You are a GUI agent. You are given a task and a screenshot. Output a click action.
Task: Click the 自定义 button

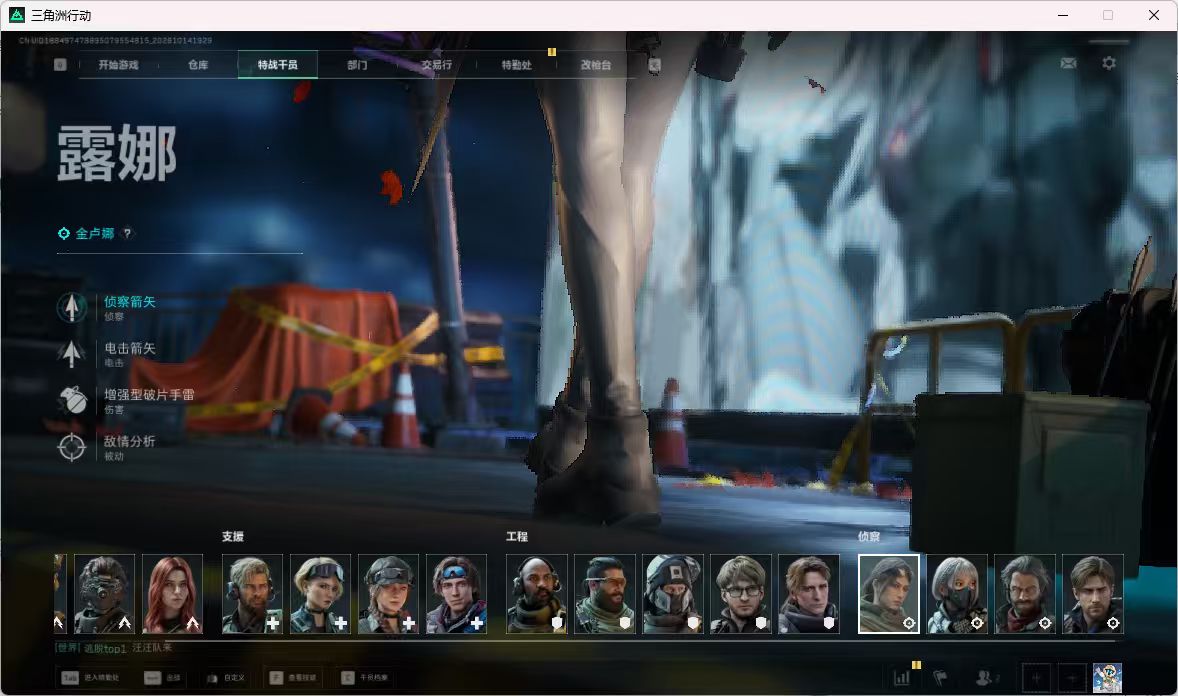coord(225,678)
